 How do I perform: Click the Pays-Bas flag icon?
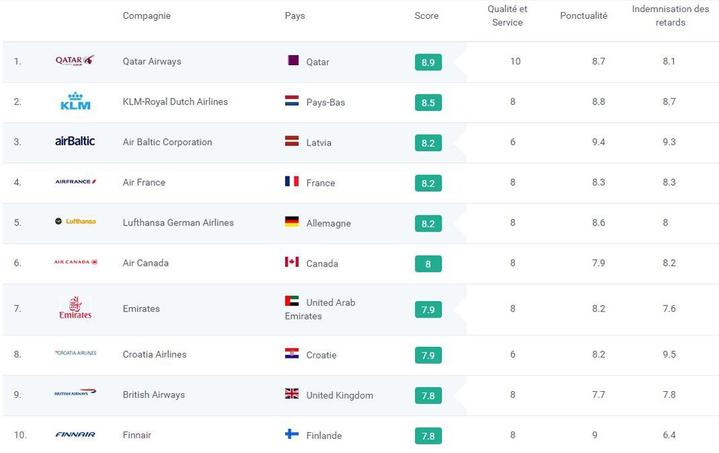(292, 100)
